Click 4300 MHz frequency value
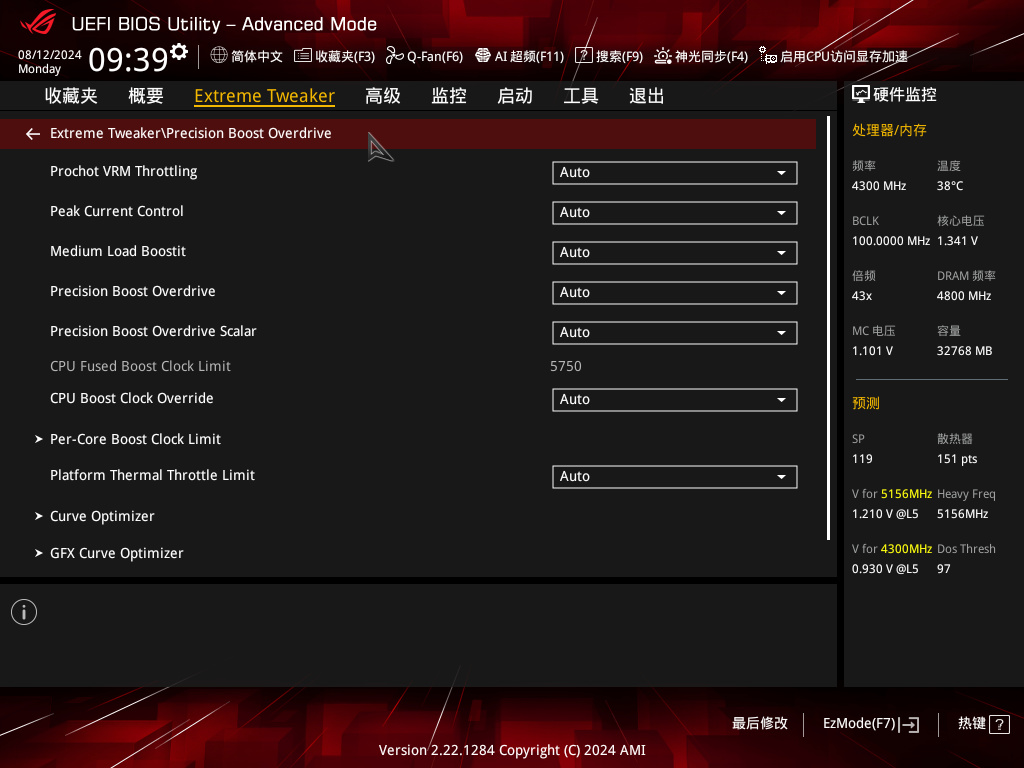 pos(878,186)
